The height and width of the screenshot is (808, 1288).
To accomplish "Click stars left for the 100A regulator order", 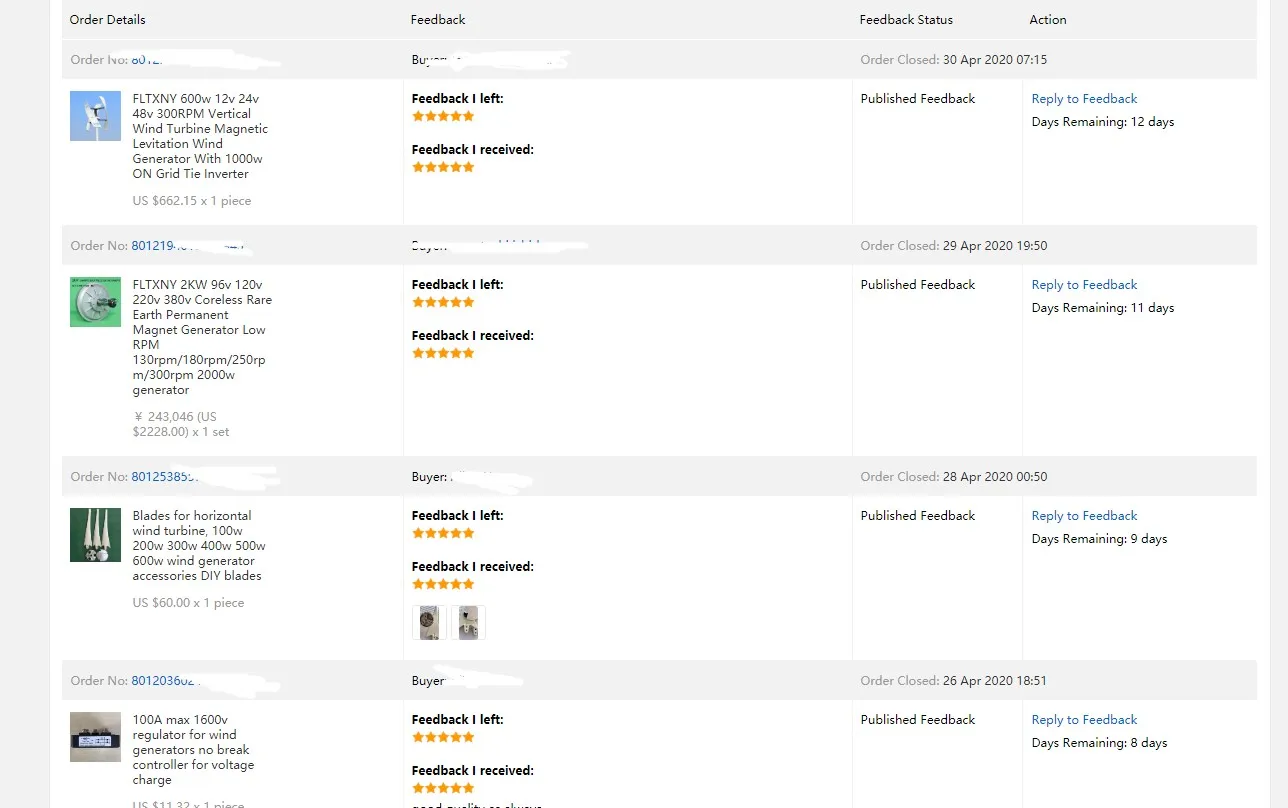I will click(x=443, y=737).
